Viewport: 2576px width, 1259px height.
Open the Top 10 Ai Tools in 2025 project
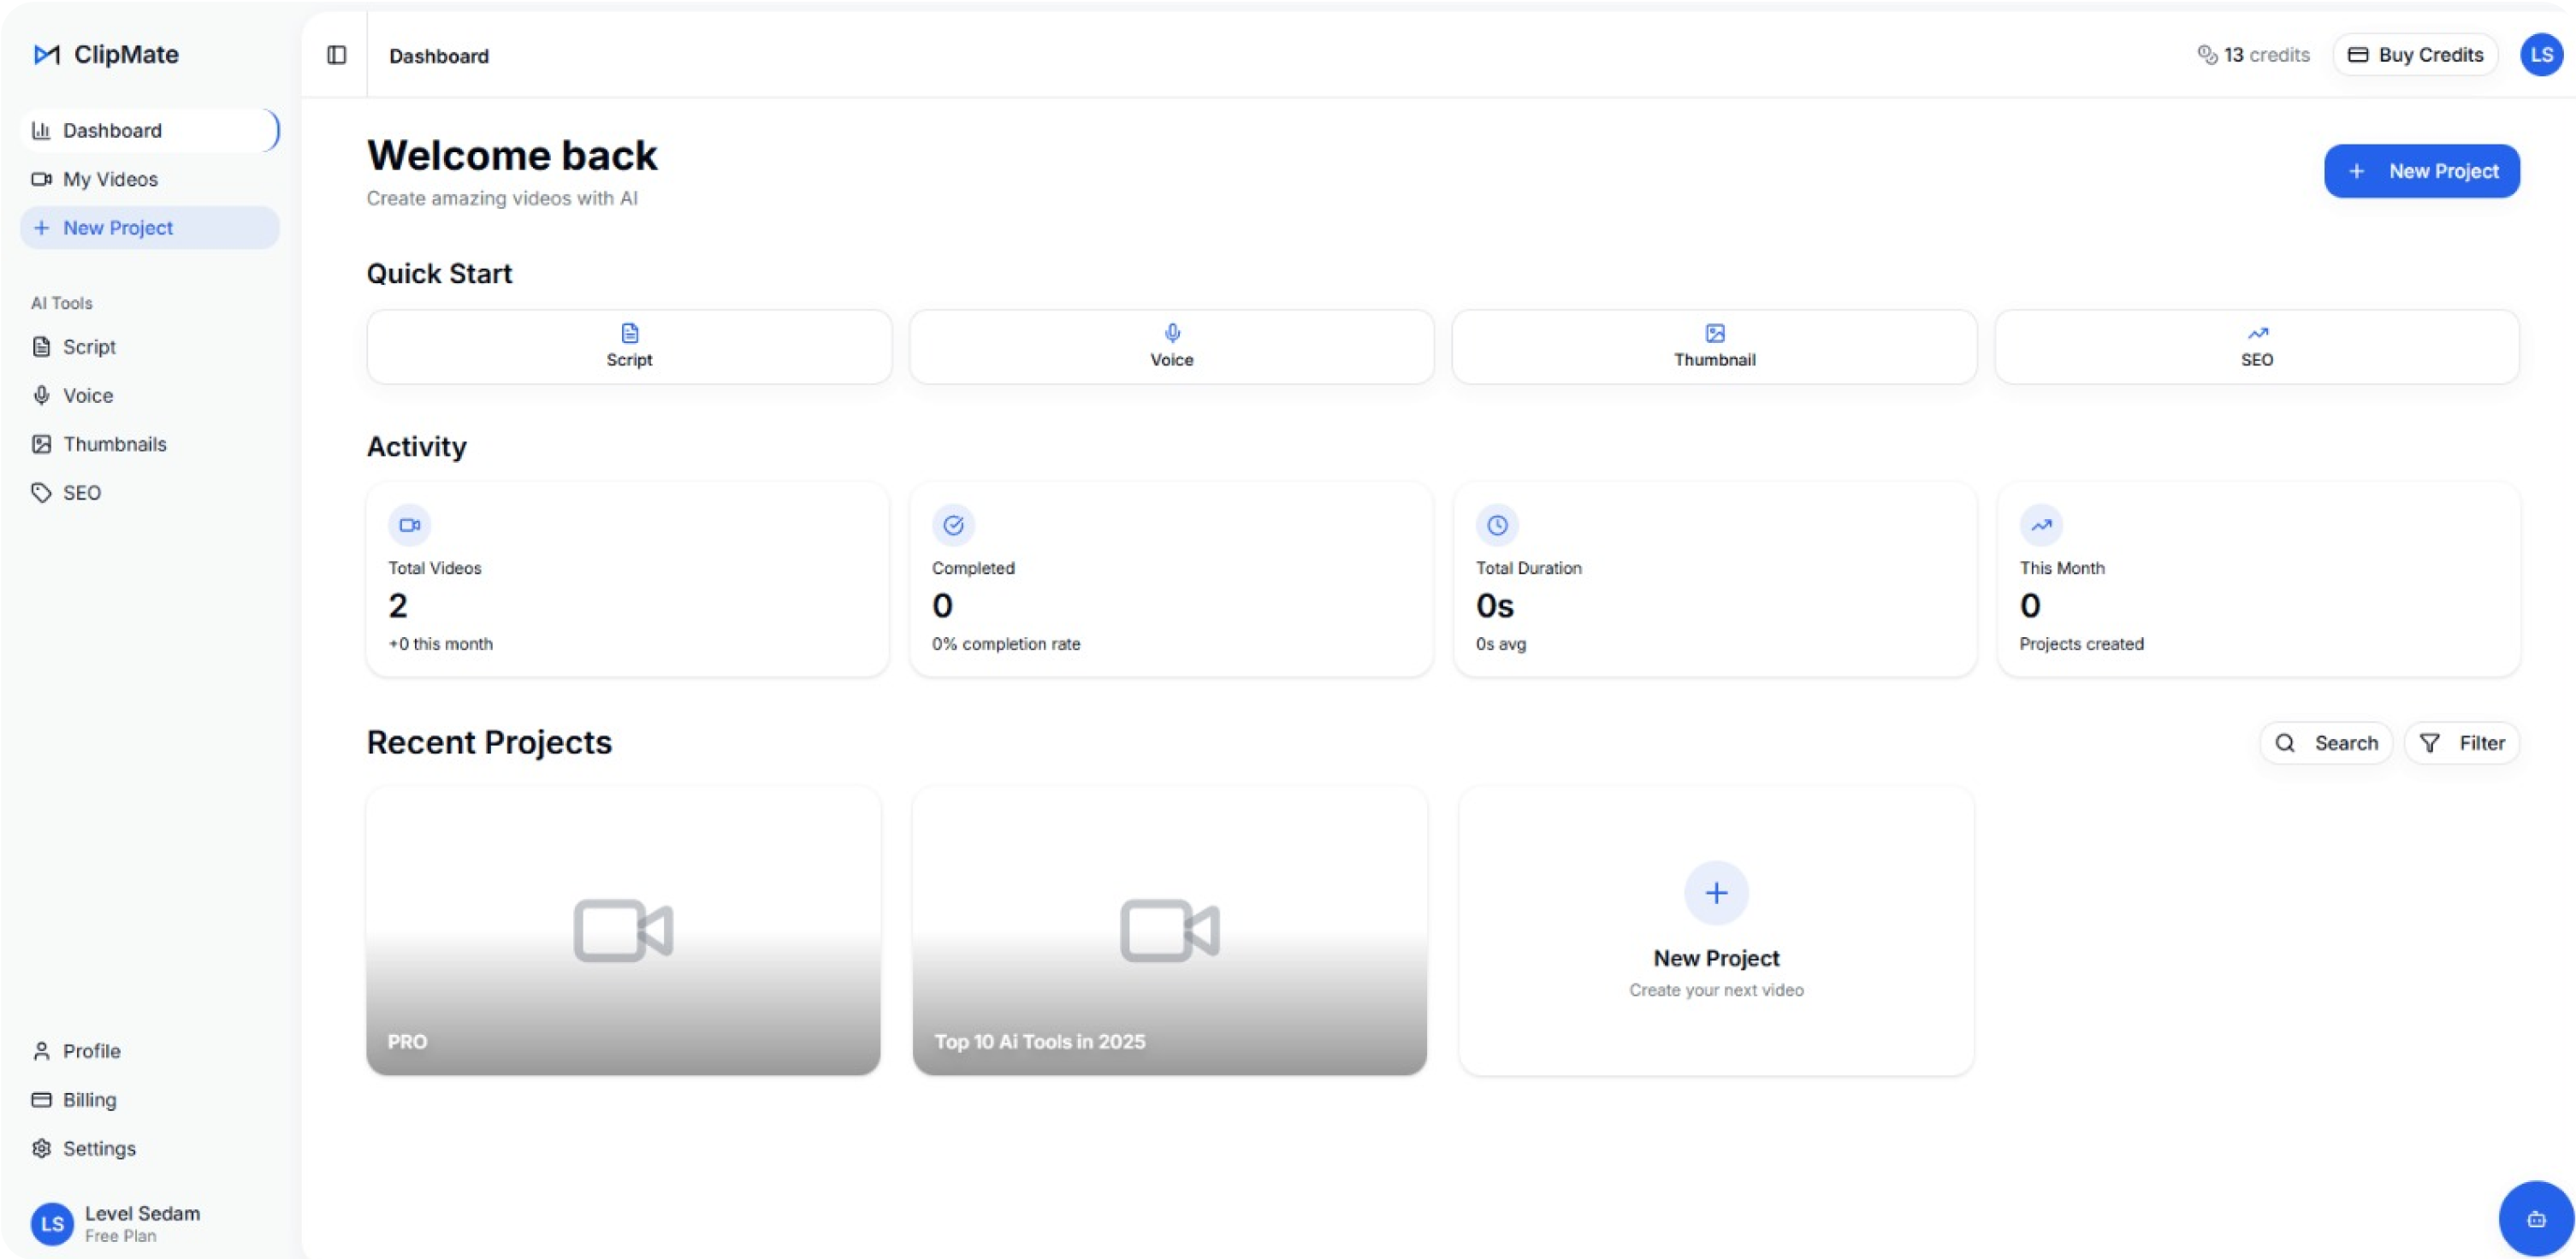pos(1169,930)
